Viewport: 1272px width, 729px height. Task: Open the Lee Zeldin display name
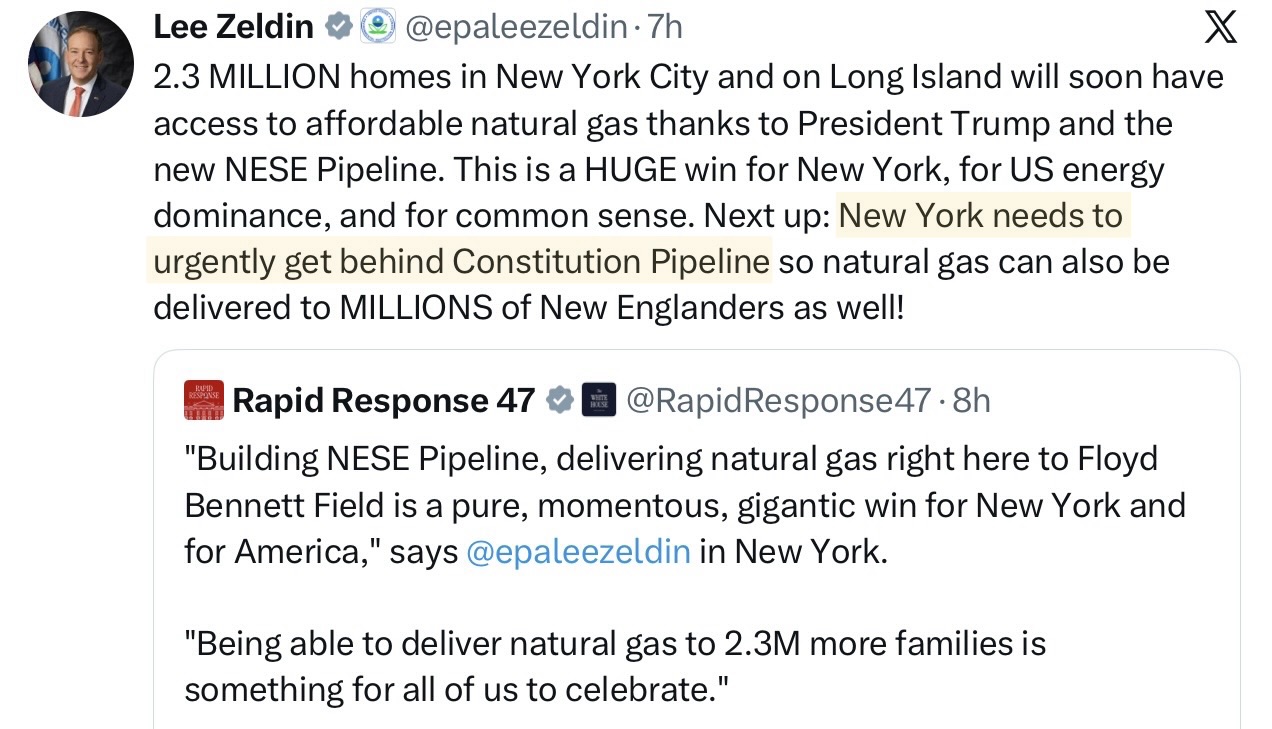[233, 27]
